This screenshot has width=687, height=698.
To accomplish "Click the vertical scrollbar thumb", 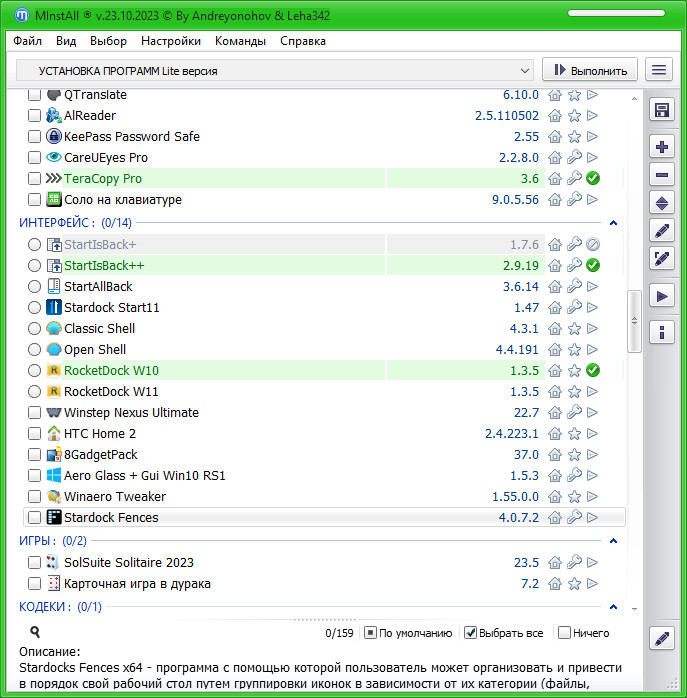I will (633, 321).
